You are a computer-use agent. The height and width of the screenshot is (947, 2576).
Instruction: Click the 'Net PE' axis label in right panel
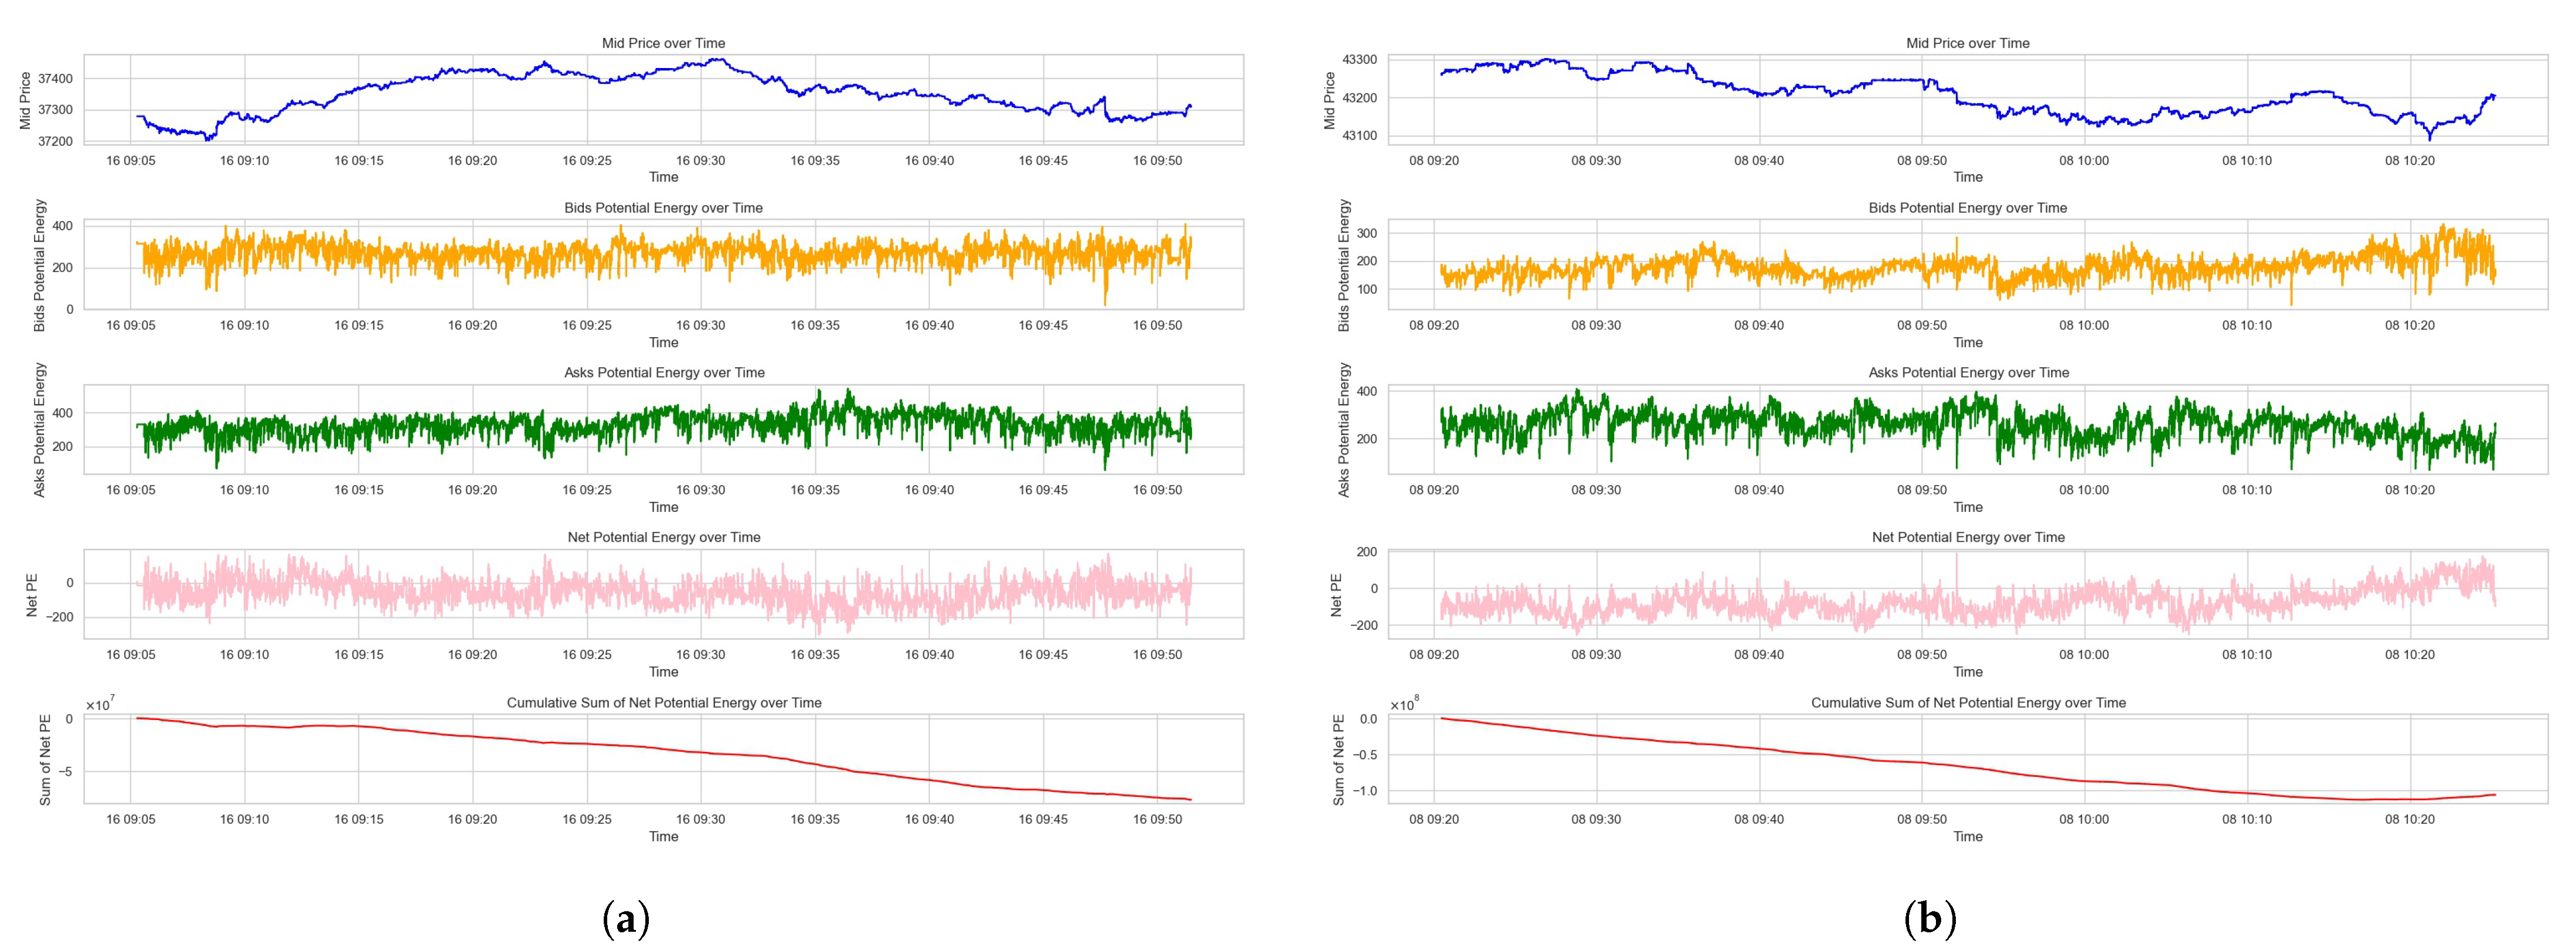1336,594
